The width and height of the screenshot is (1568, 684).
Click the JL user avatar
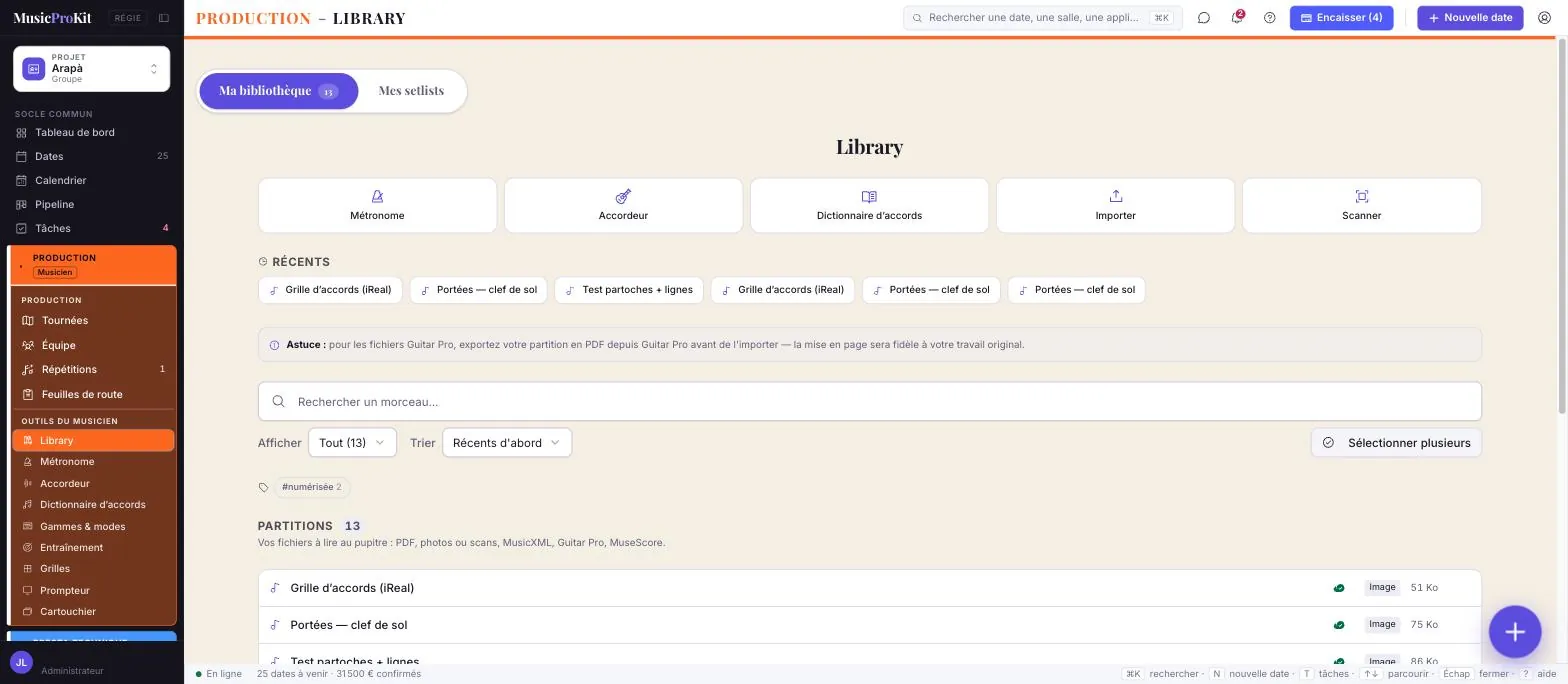click(x=21, y=662)
